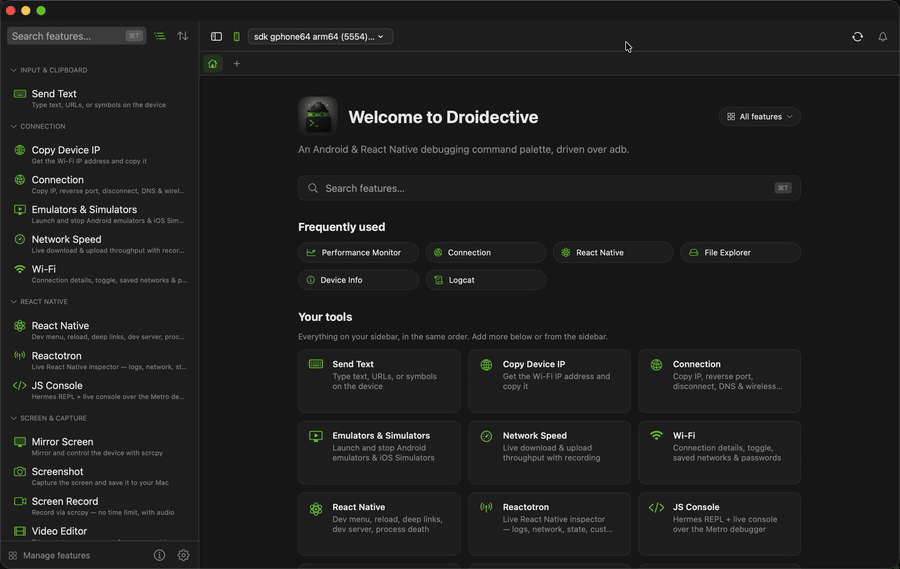Open settings gear at sidebar bottom
This screenshot has width=900, height=569.
[184, 555]
